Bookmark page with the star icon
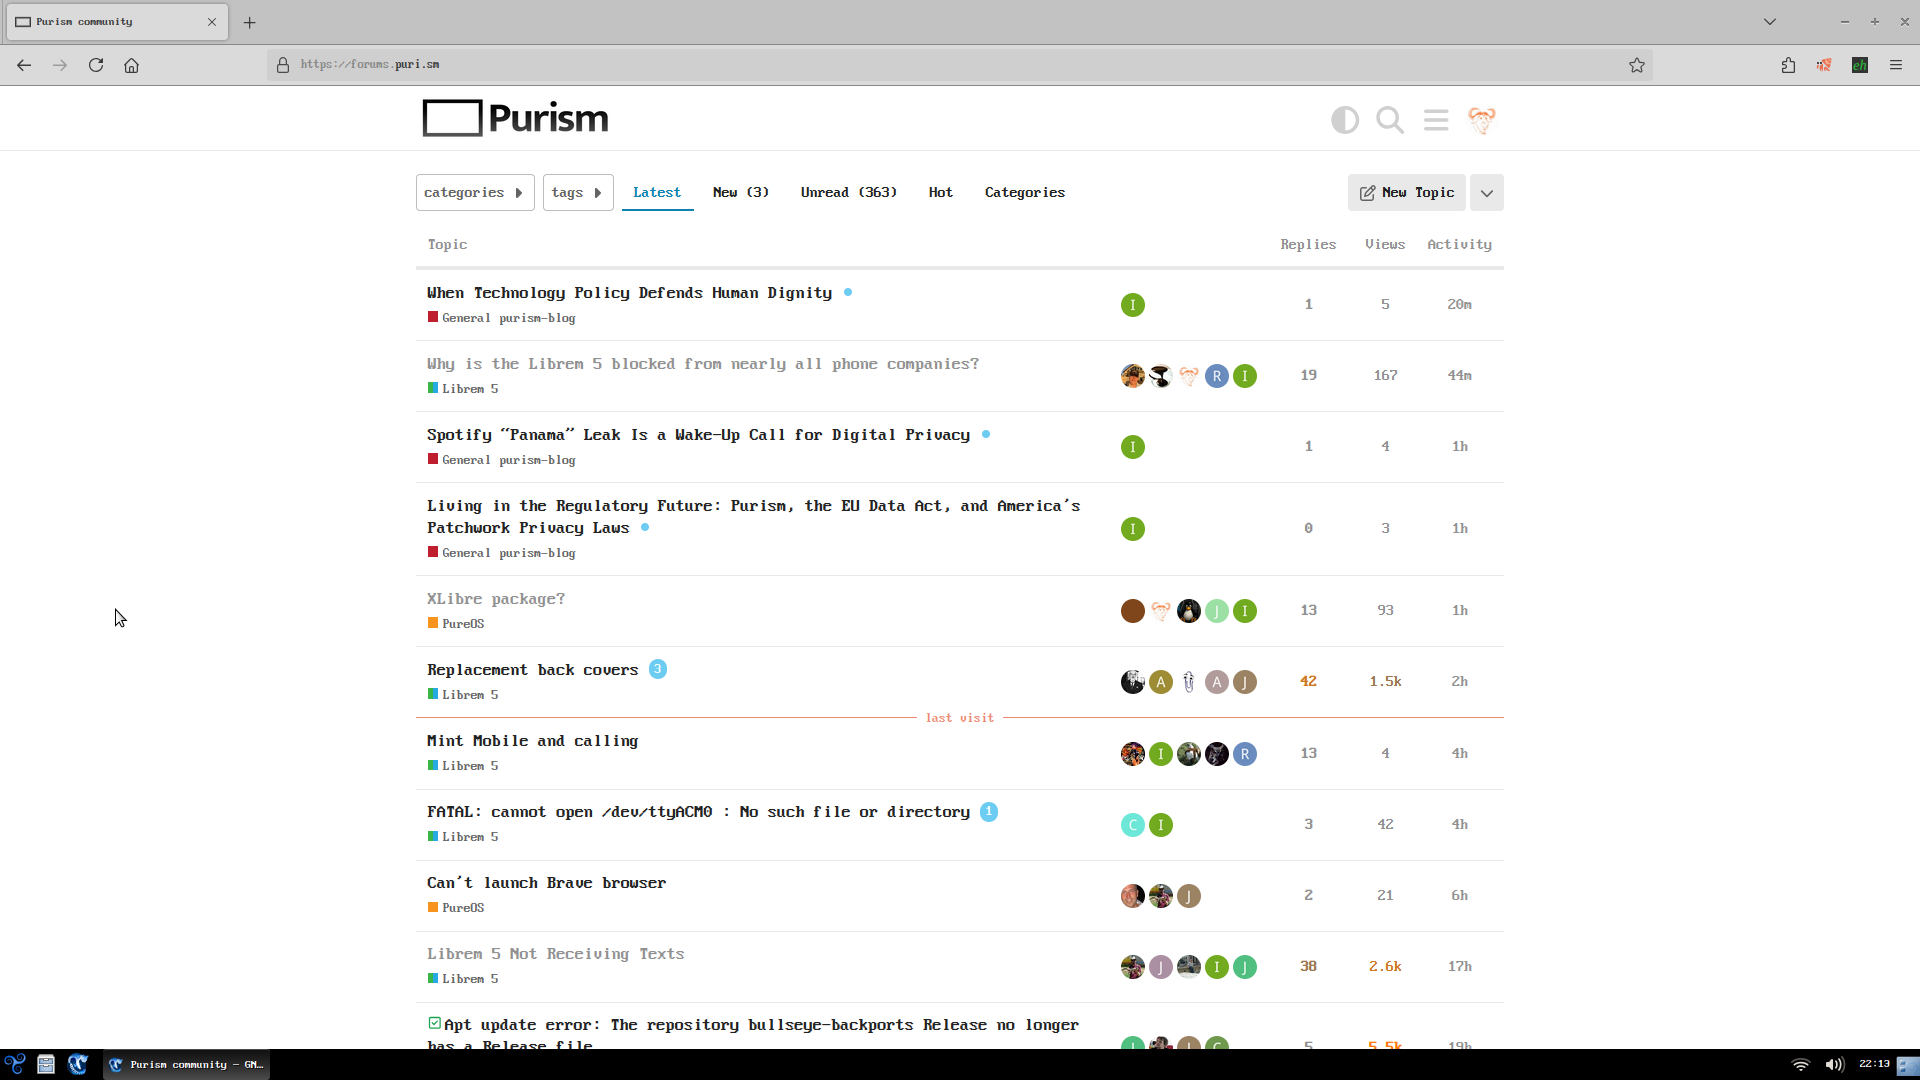1920x1080 pixels. coord(1637,65)
